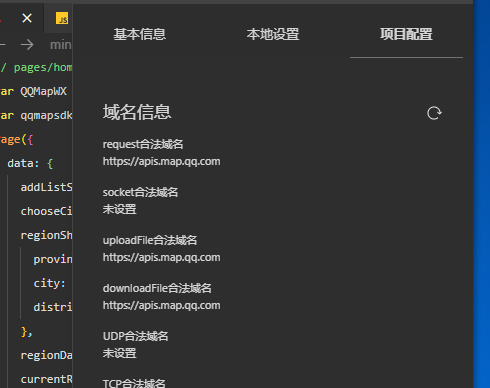Place cursor on the regionSh code line
490x388 pixels.
(x=47, y=235)
